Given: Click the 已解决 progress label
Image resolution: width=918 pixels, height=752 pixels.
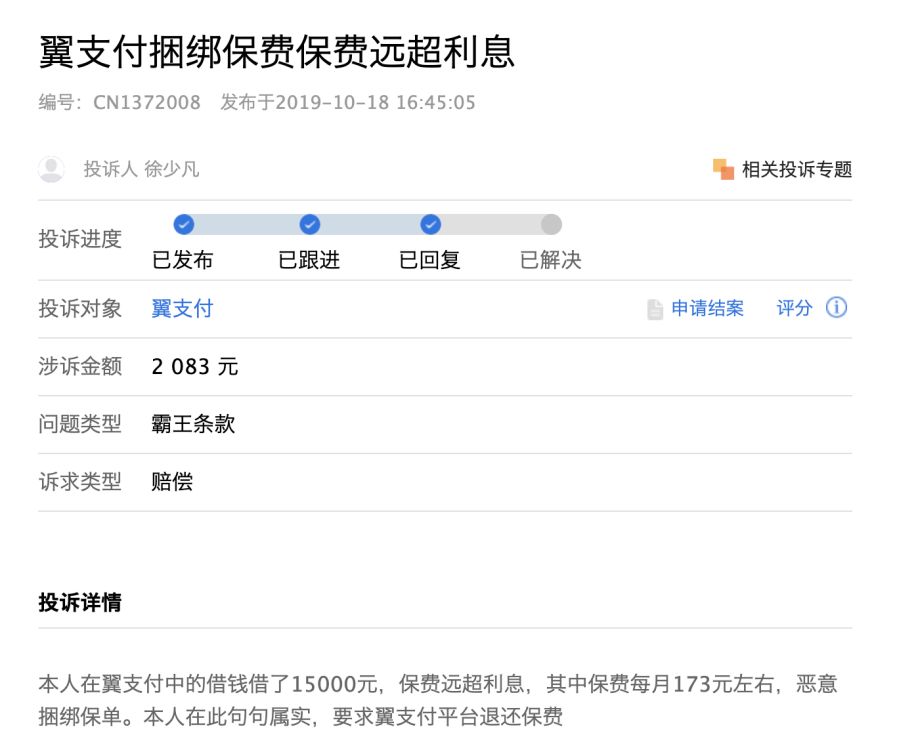Looking at the screenshot, I should (550, 260).
